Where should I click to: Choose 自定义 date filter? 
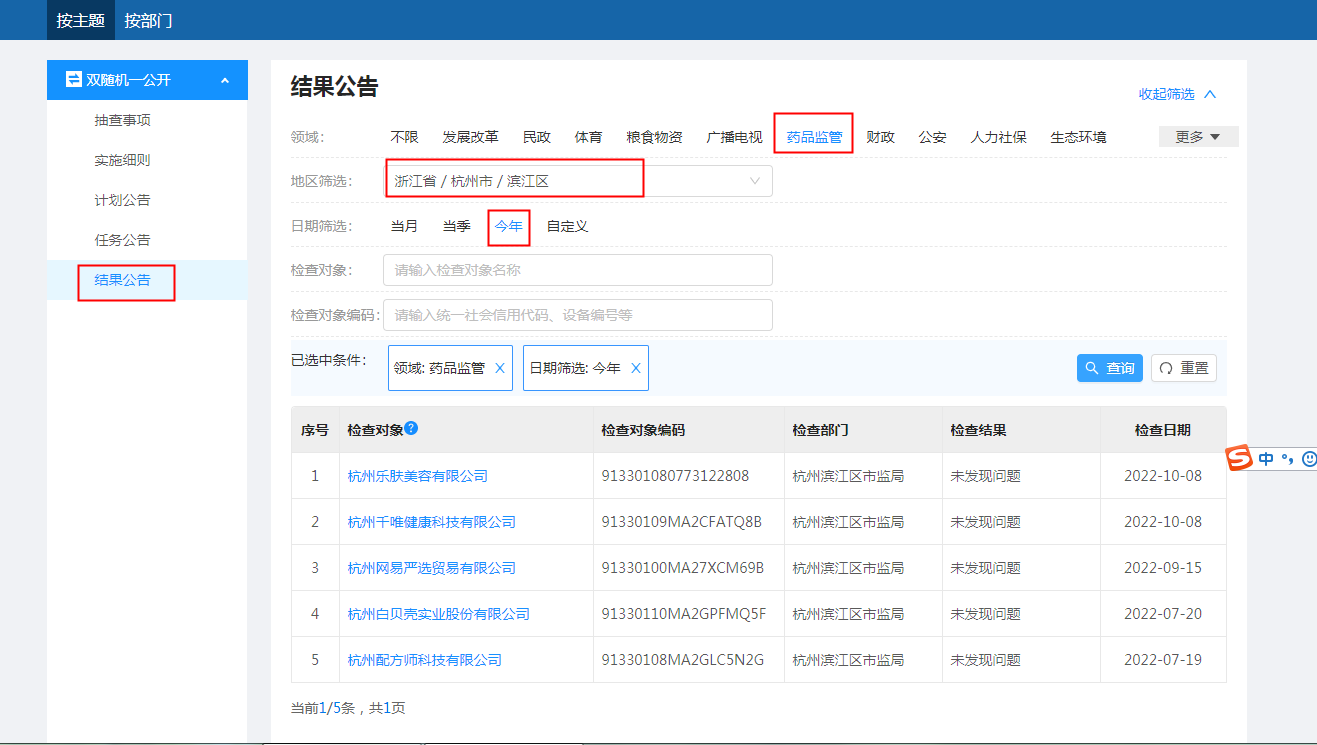coord(567,226)
